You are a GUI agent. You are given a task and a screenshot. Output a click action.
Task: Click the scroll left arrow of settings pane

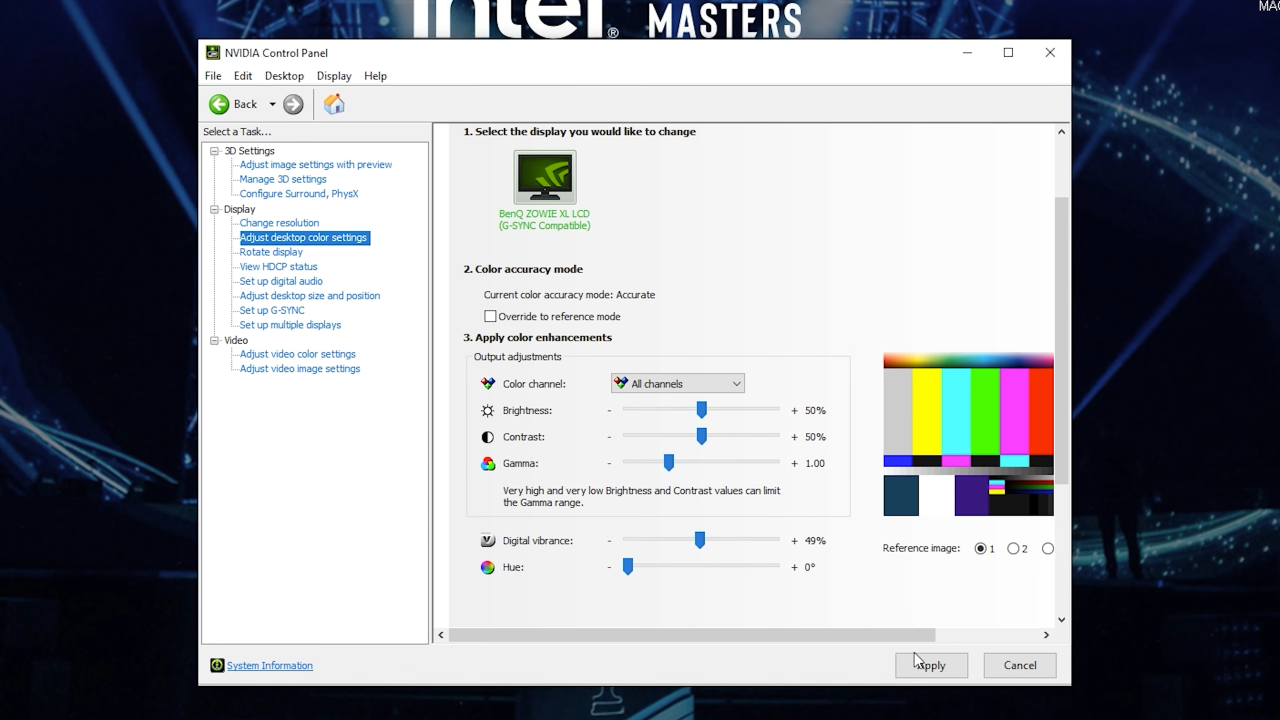[441, 635]
